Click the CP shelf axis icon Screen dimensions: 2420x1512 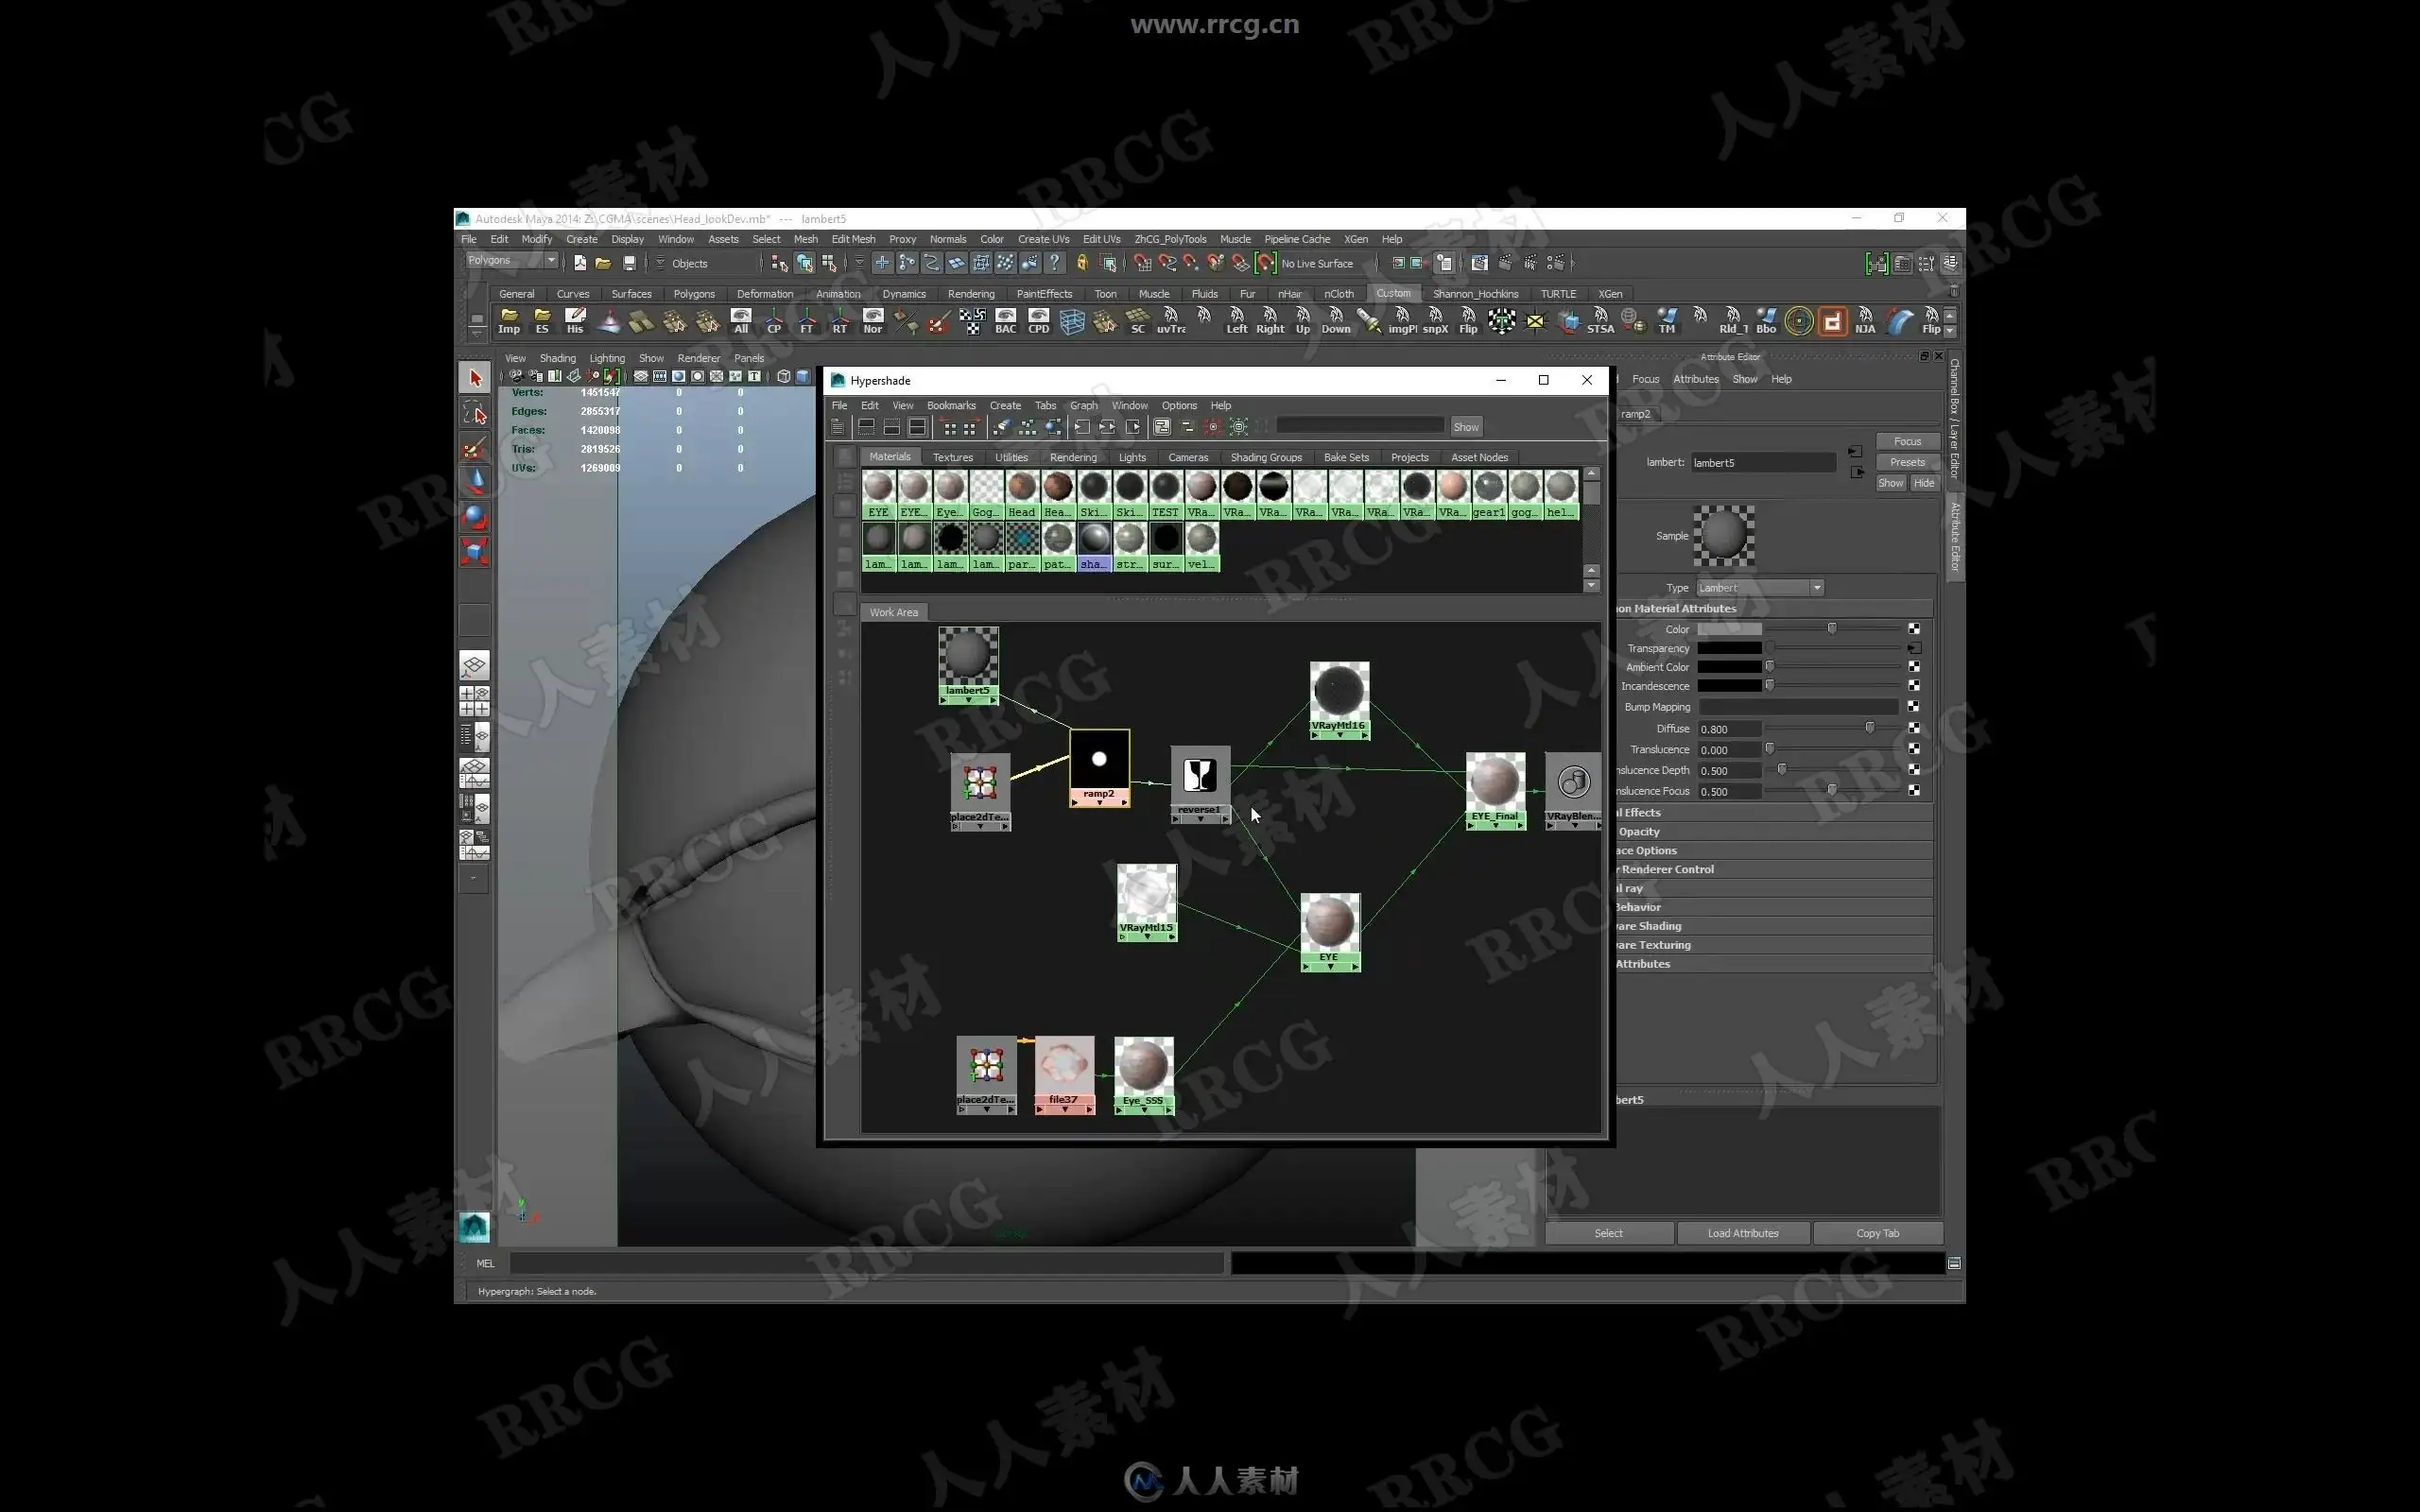click(x=774, y=321)
